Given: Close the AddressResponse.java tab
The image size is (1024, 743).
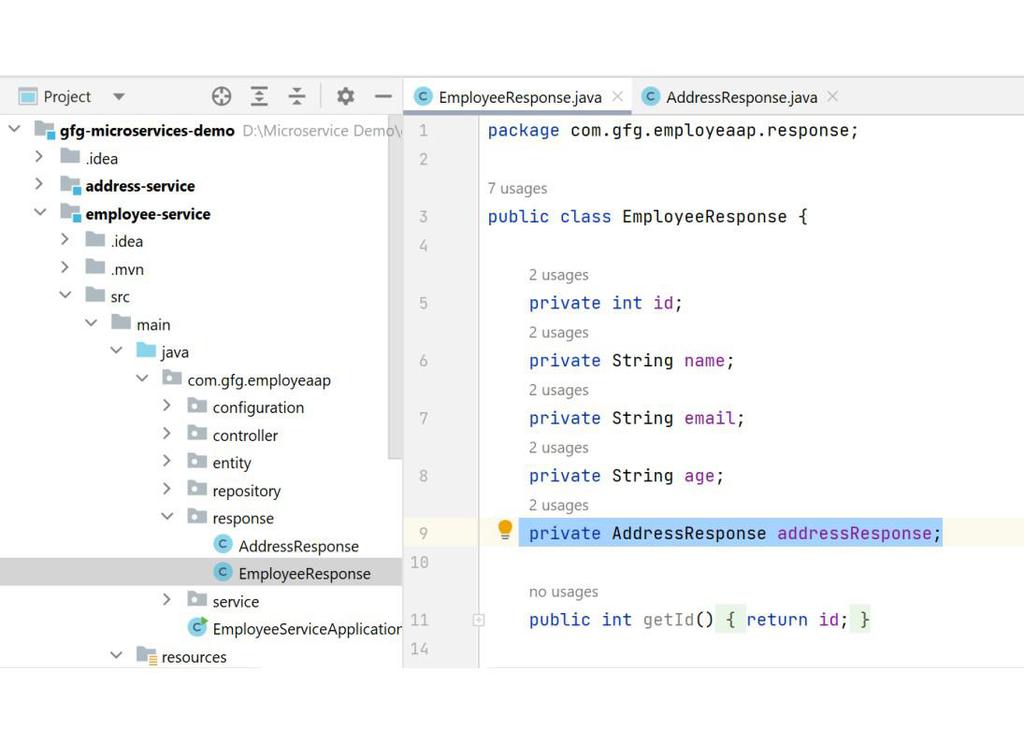Looking at the screenshot, I should 832,97.
